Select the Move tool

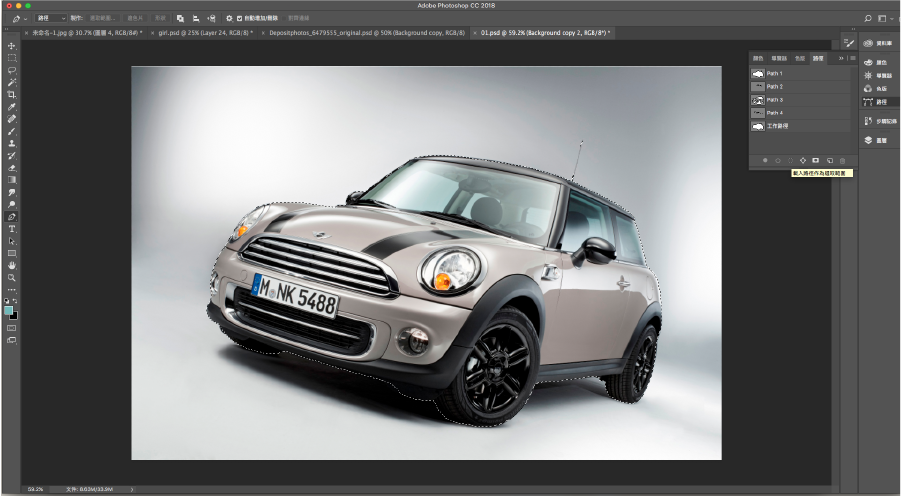pyautogui.click(x=12, y=46)
